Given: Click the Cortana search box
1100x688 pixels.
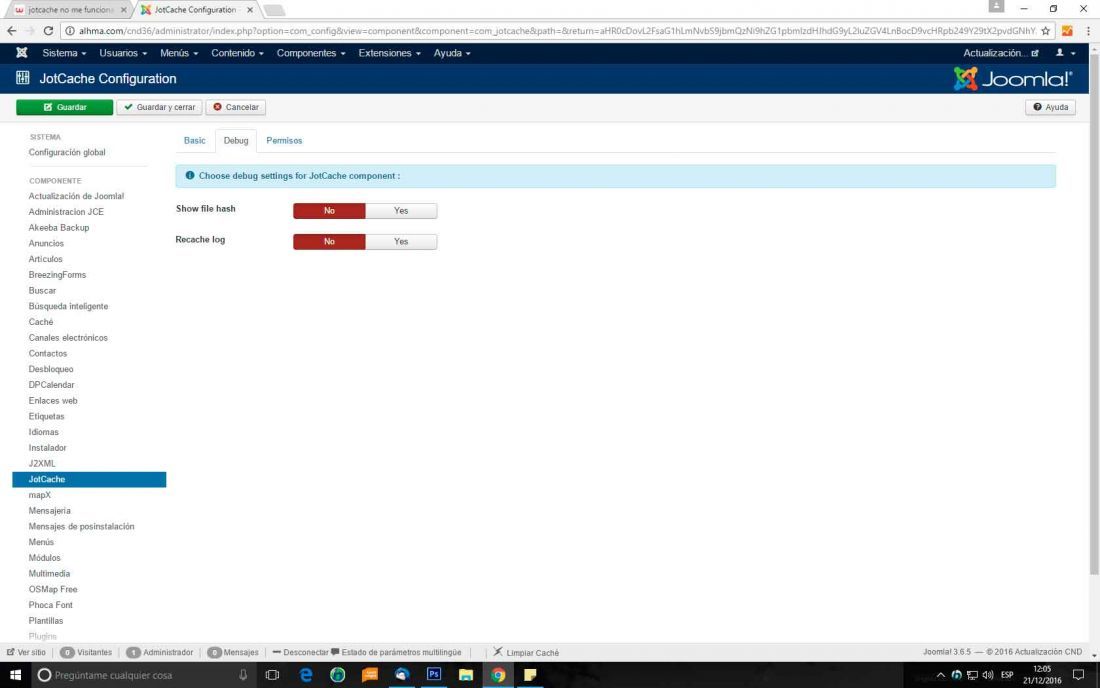Looking at the screenshot, I should [144, 675].
